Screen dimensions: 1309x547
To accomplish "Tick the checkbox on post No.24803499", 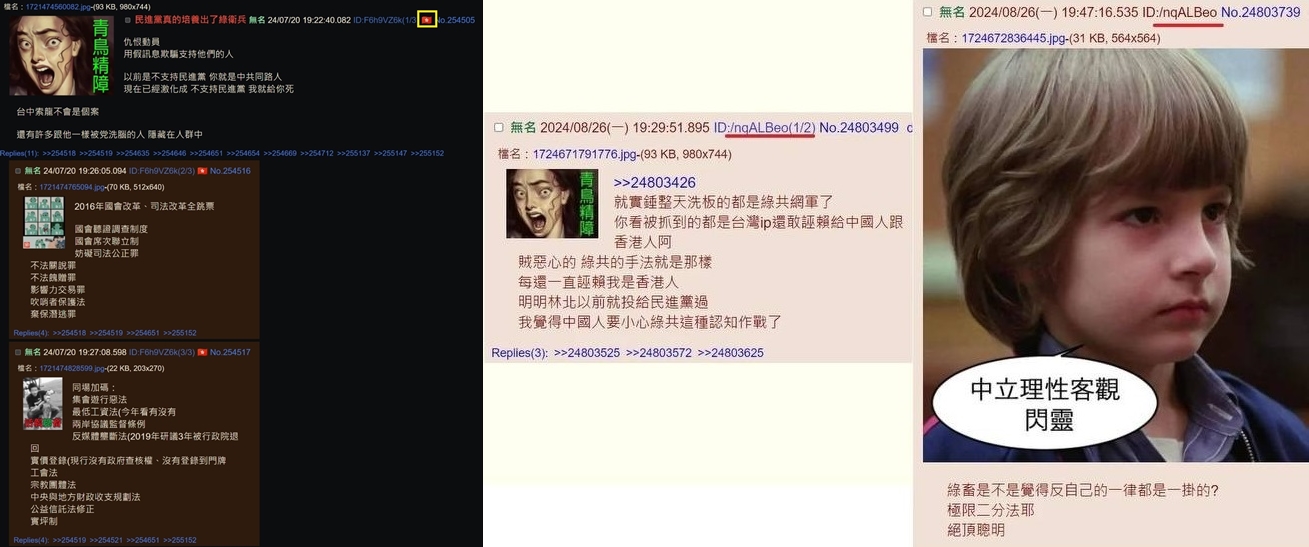I will coord(499,128).
